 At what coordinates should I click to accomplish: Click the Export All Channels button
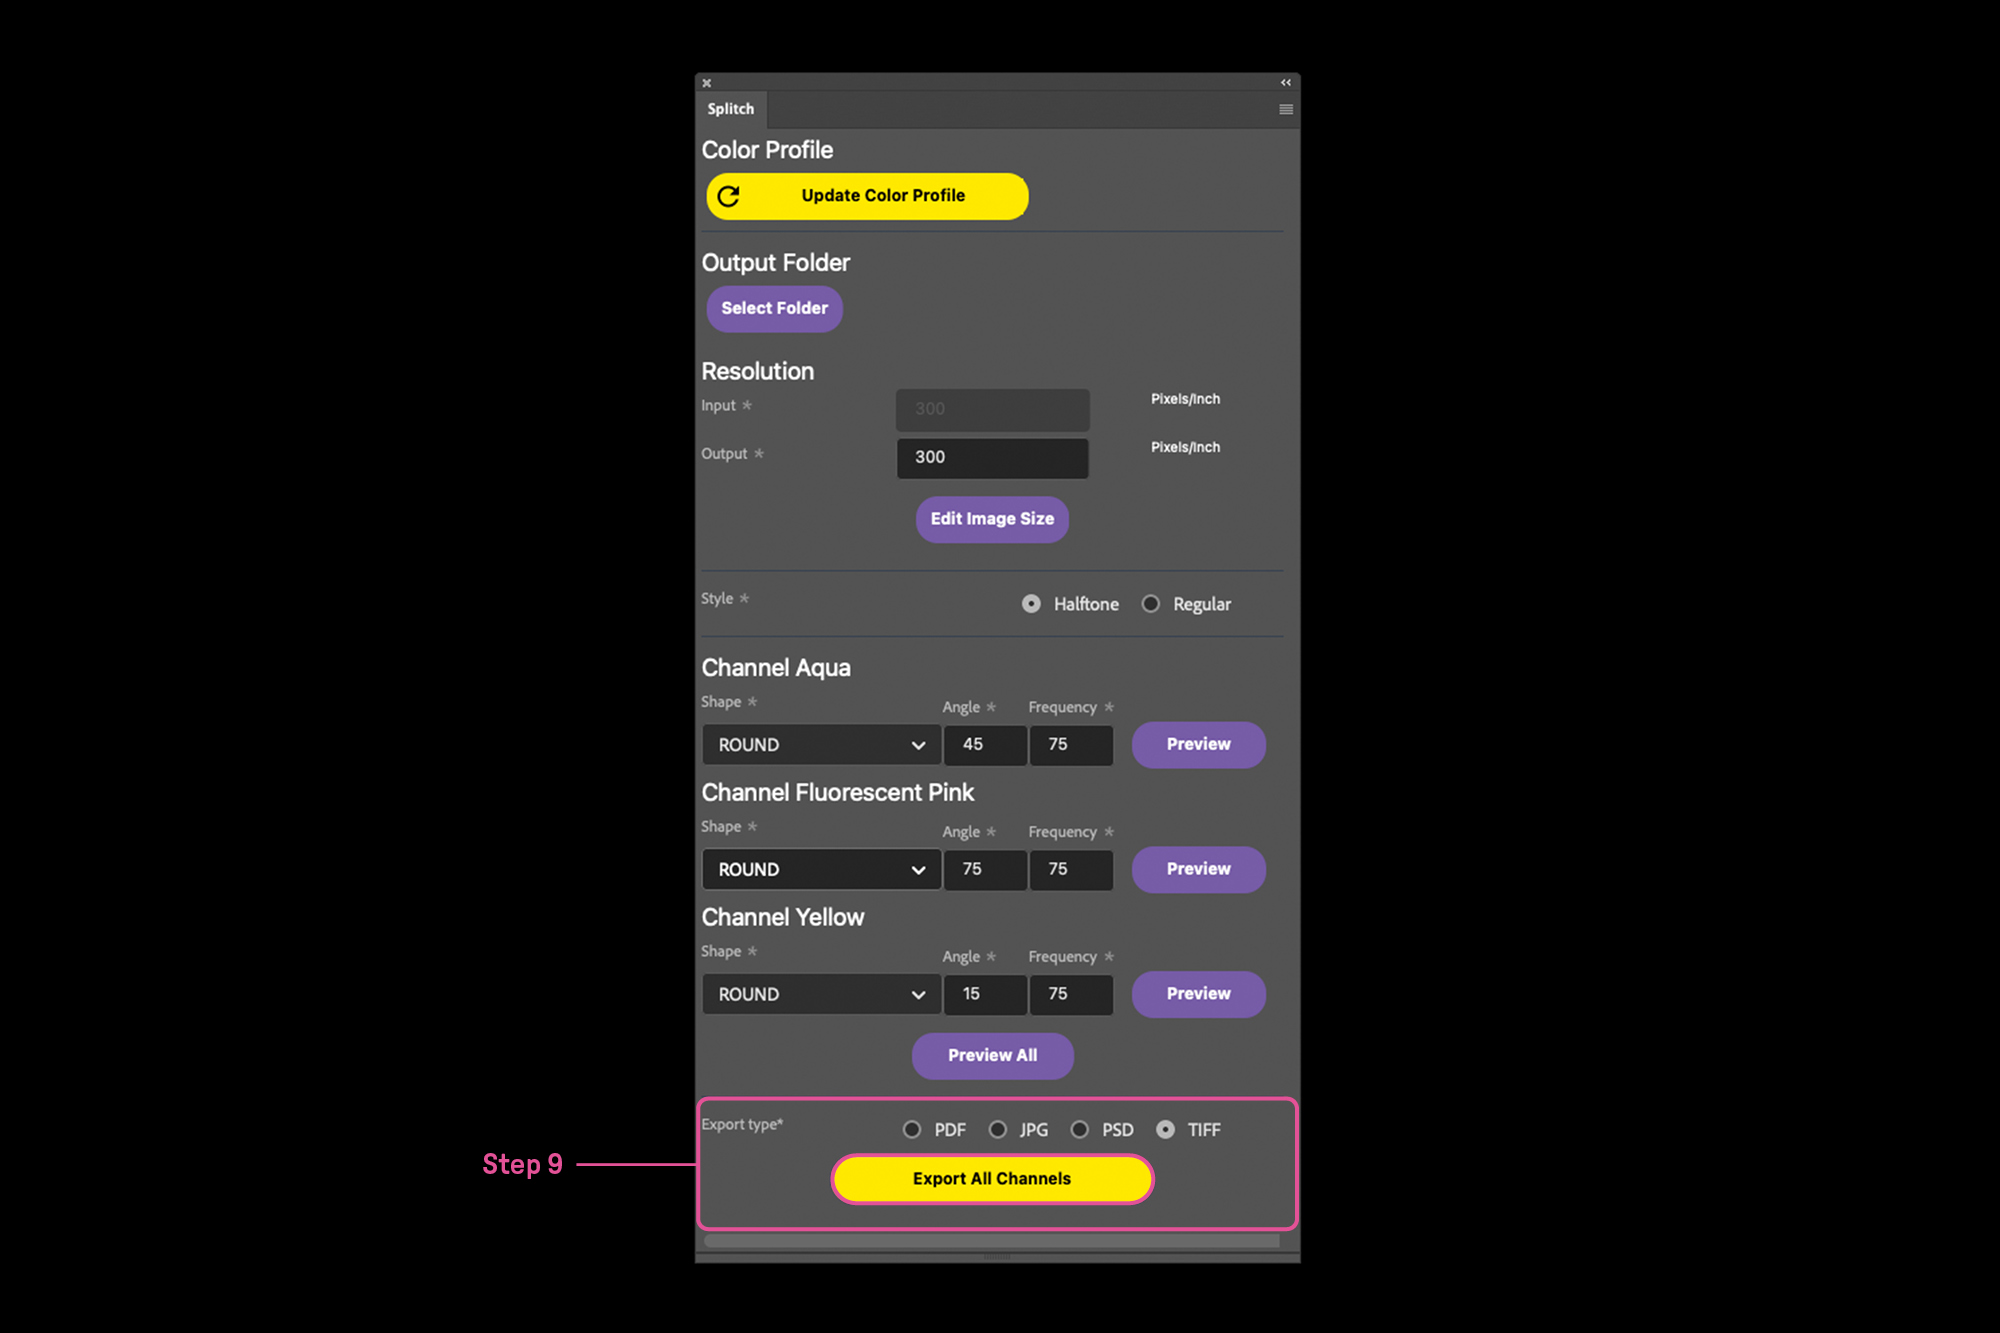pos(992,1179)
